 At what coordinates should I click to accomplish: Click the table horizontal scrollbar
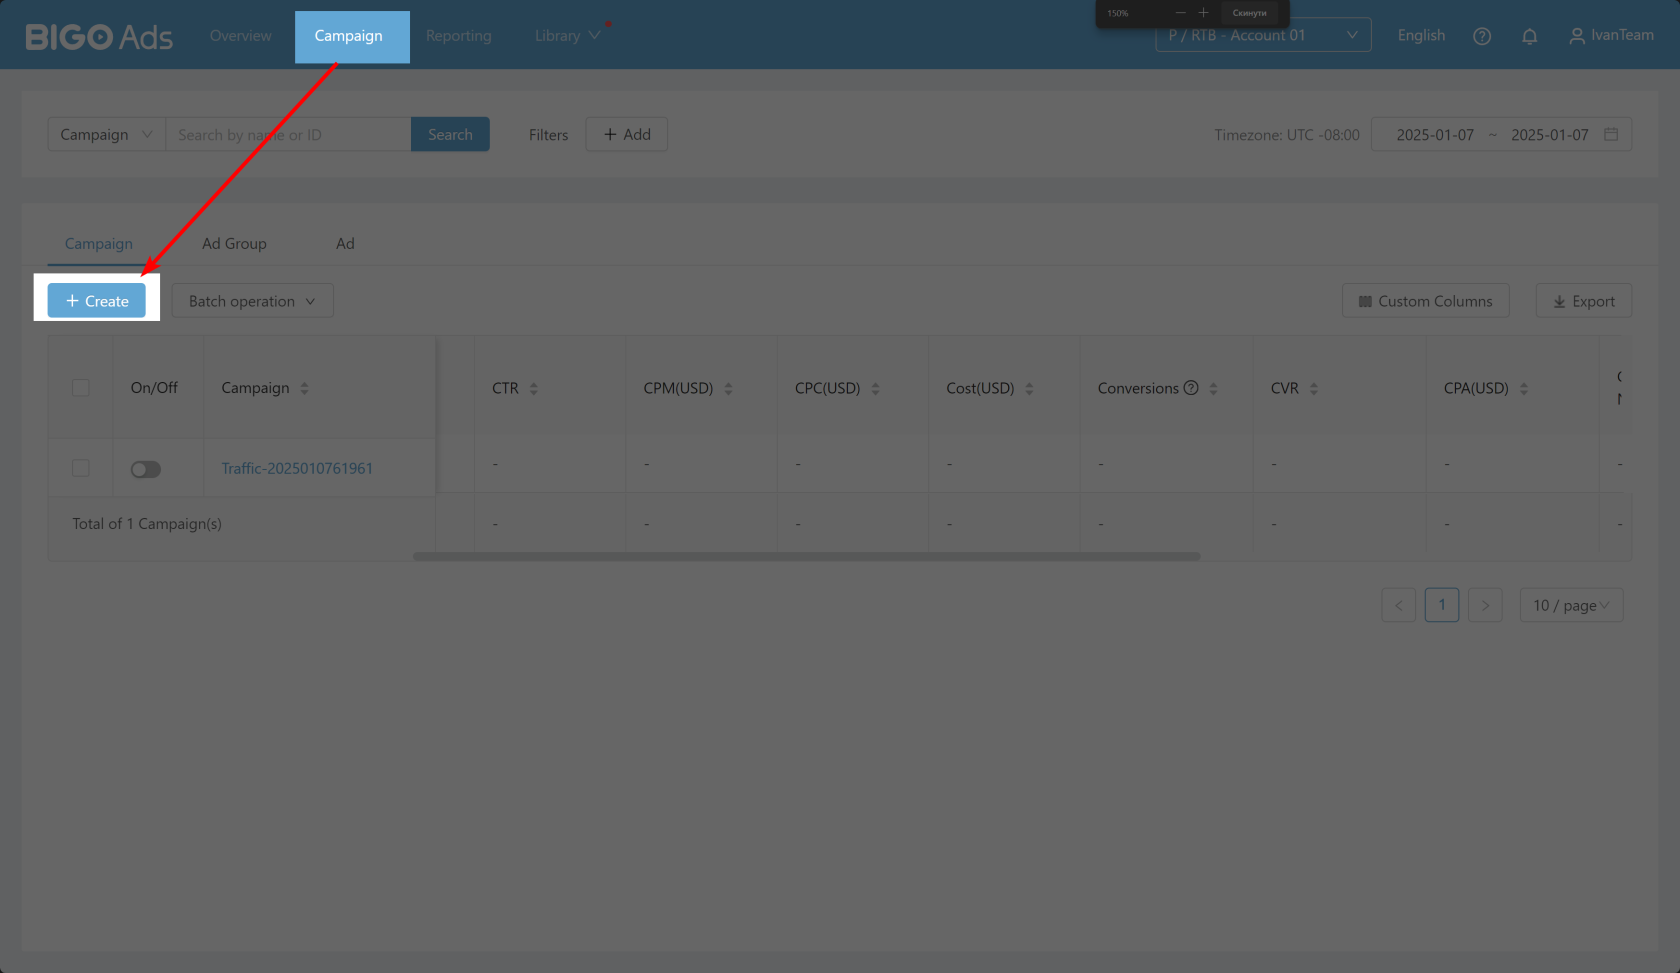(807, 556)
